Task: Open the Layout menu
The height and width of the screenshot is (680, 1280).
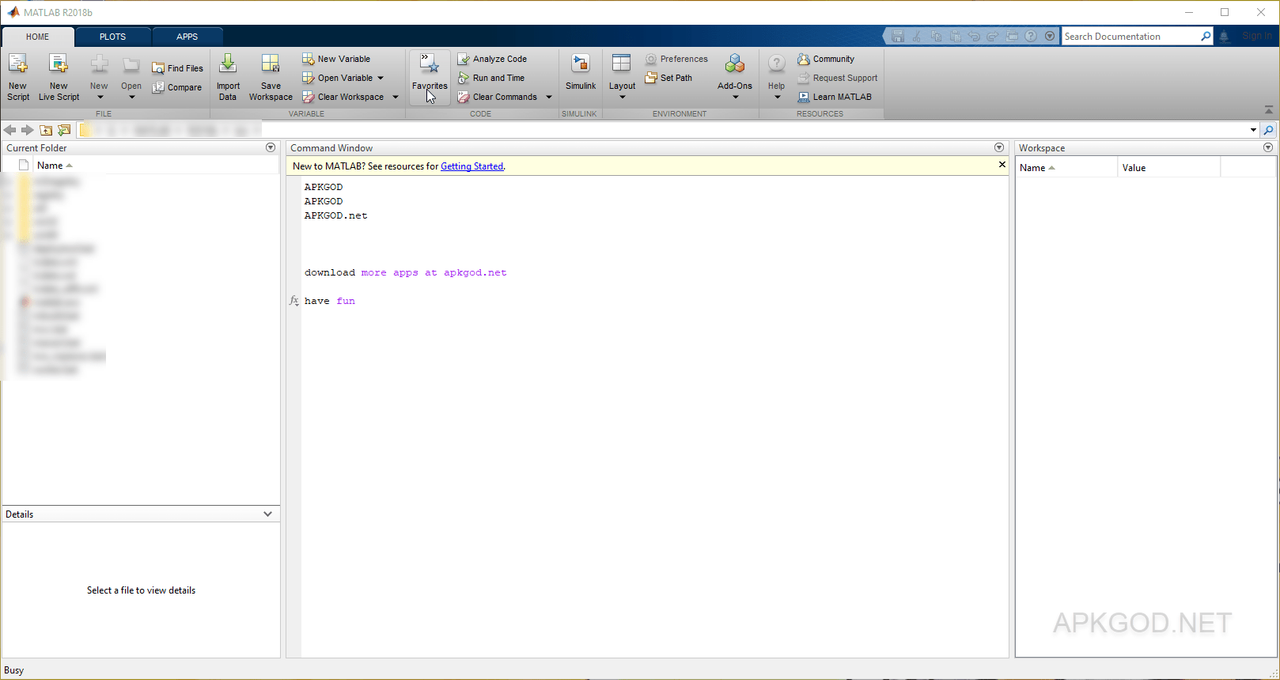Action: [x=622, y=77]
